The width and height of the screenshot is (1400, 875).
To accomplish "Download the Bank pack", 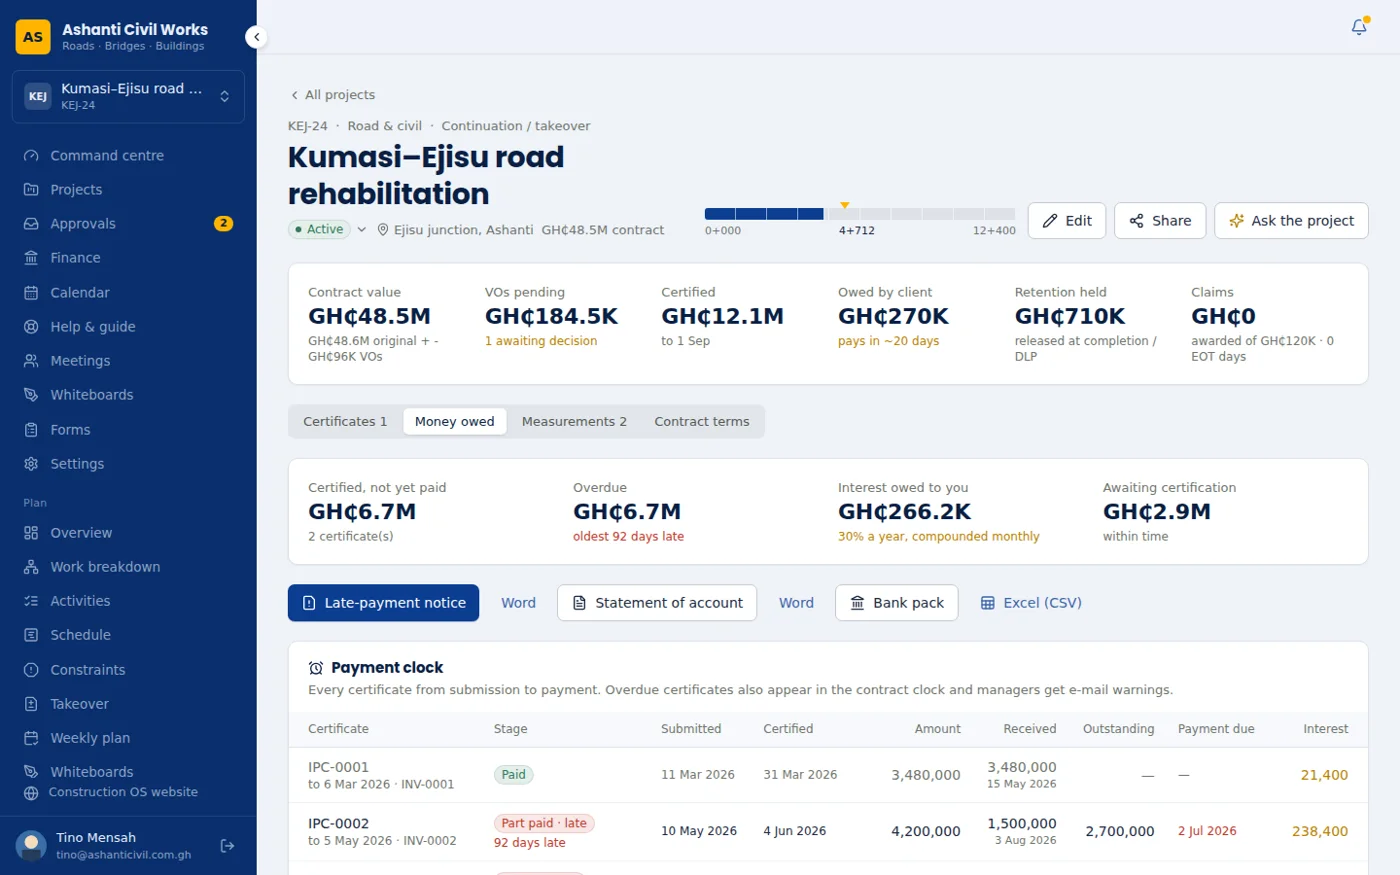I will tap(897, 603).
